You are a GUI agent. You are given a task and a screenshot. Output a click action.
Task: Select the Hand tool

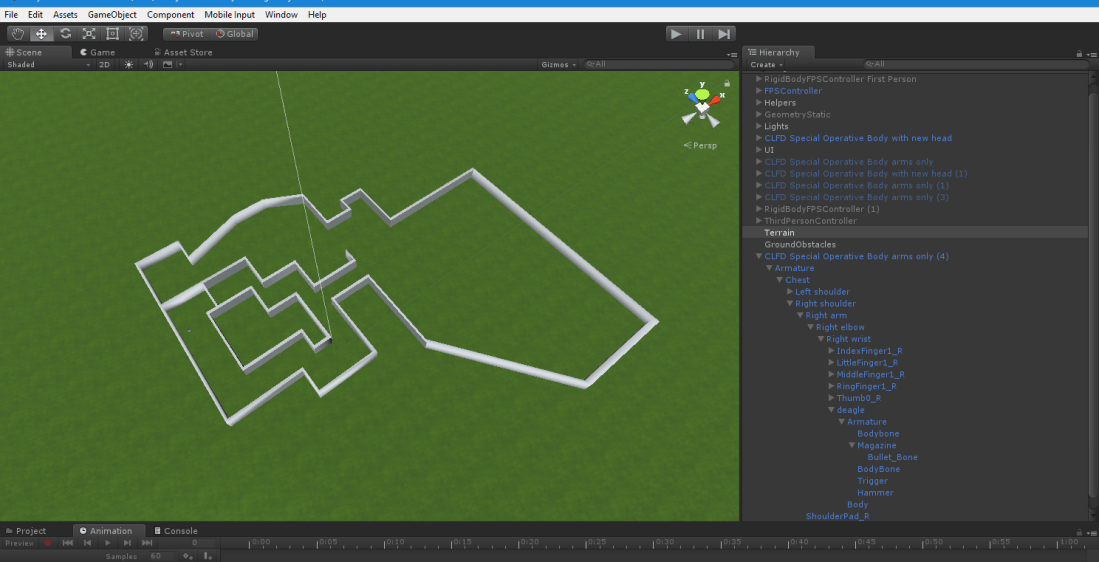click(x=18, y=34)
